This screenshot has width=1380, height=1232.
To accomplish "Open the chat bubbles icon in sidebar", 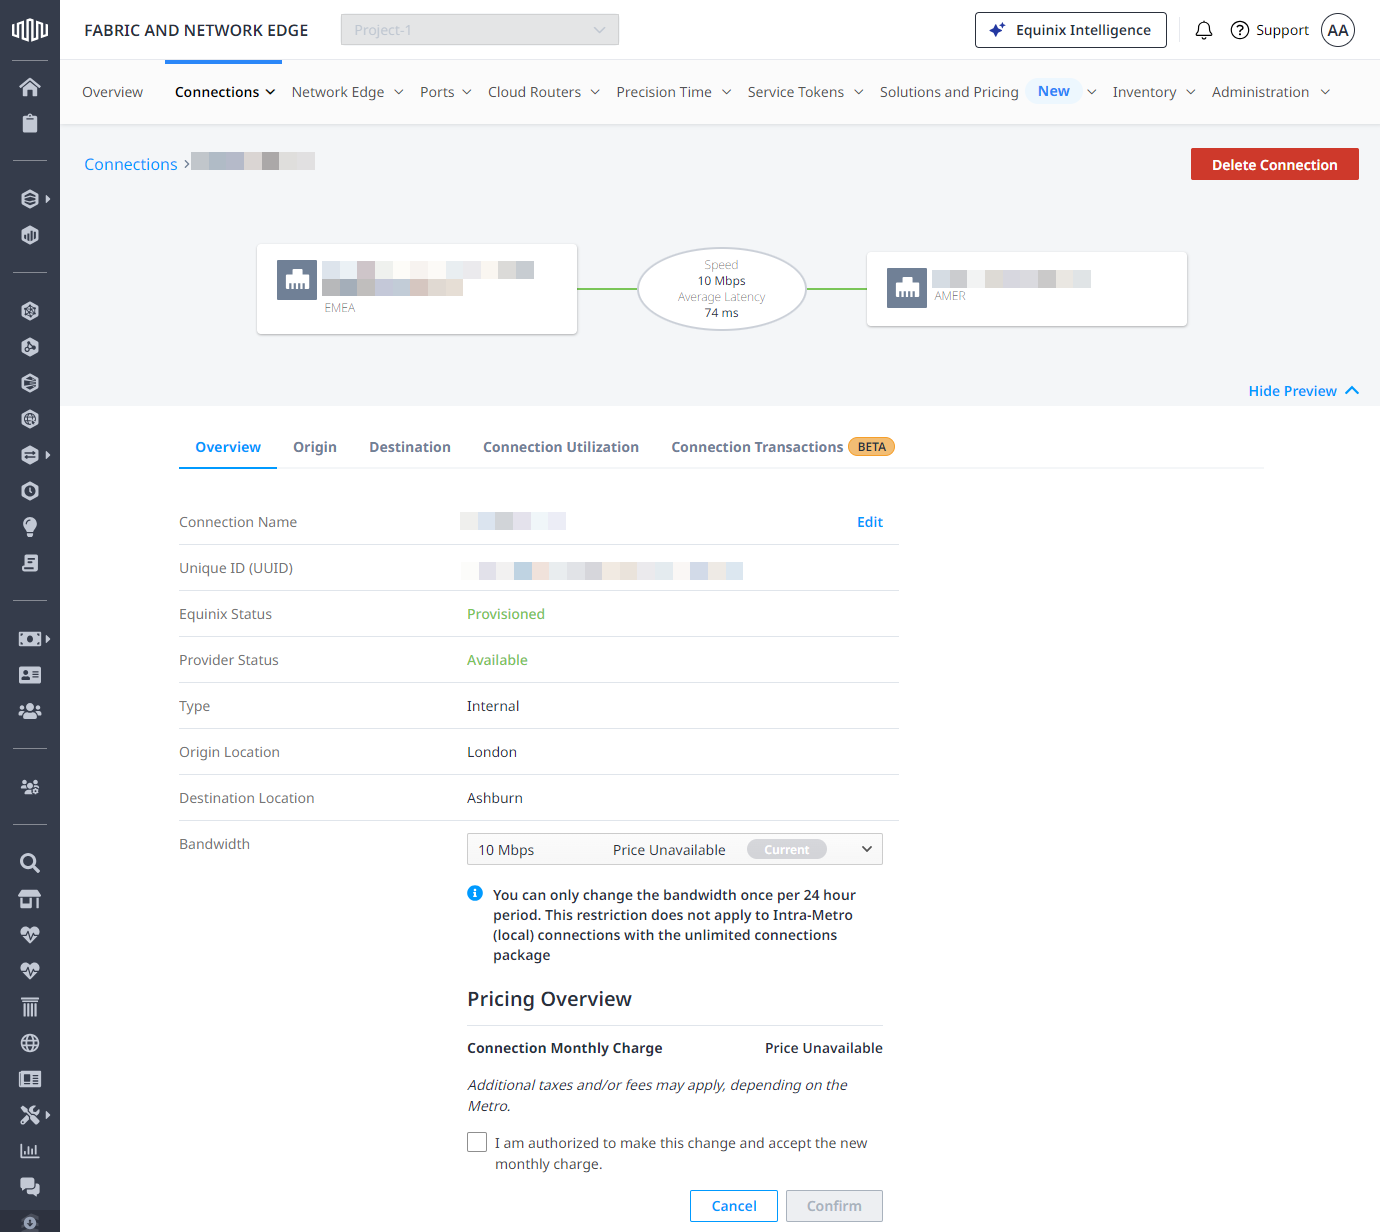I will tap(30, 1187).
